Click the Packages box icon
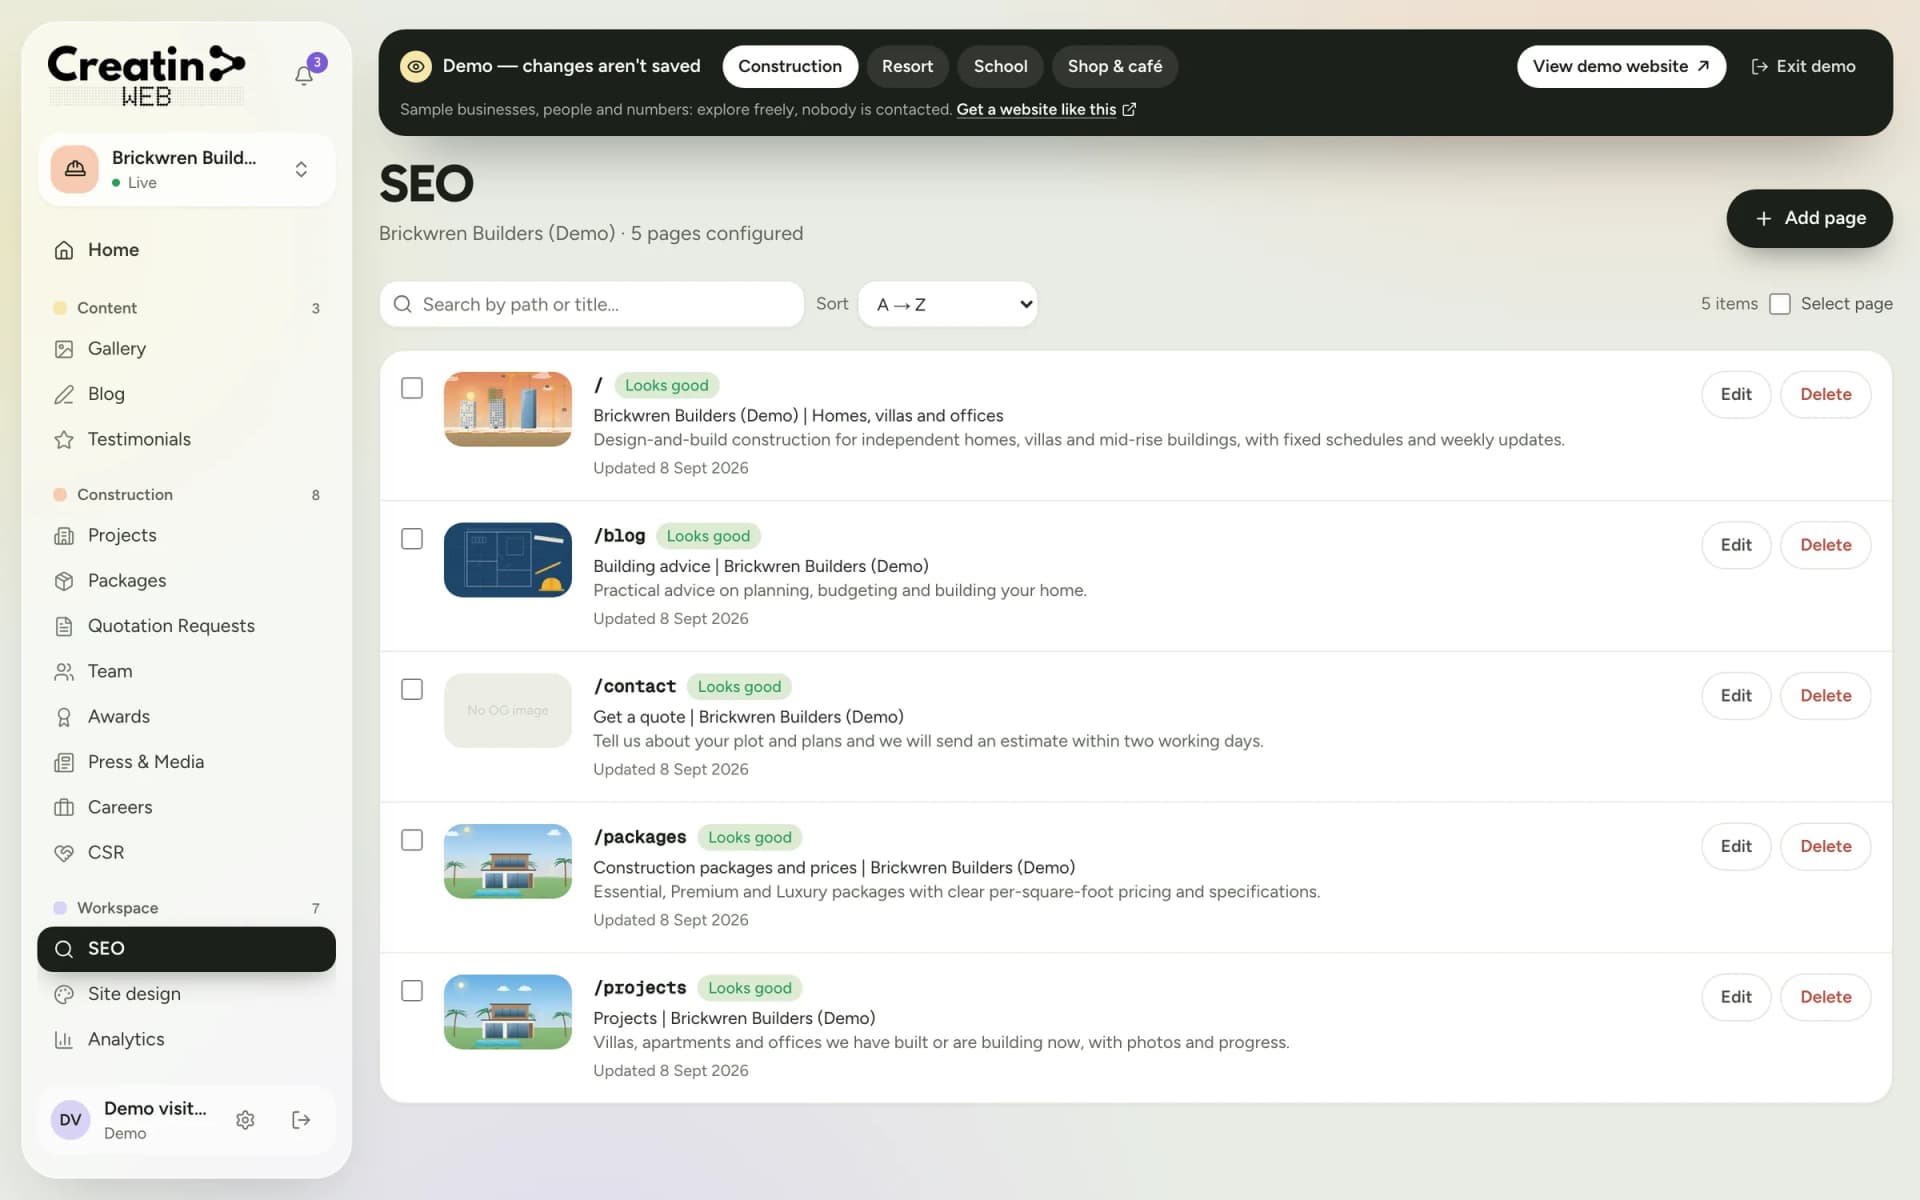This screenshot has width=1920, height=1200. tap(64, 581)
